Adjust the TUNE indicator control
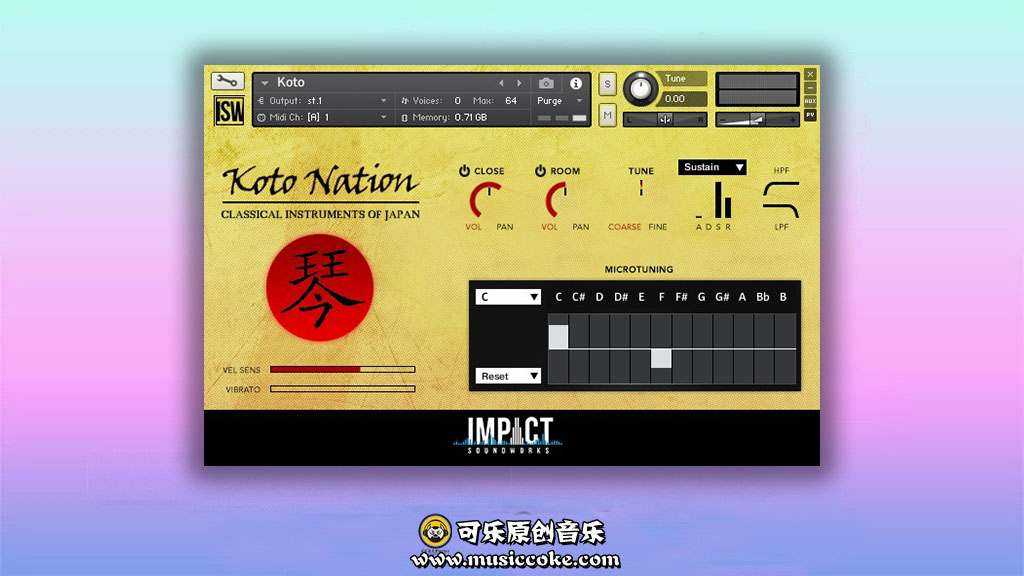The height and width of the screenshot is (576, 1024). point(641,189)
